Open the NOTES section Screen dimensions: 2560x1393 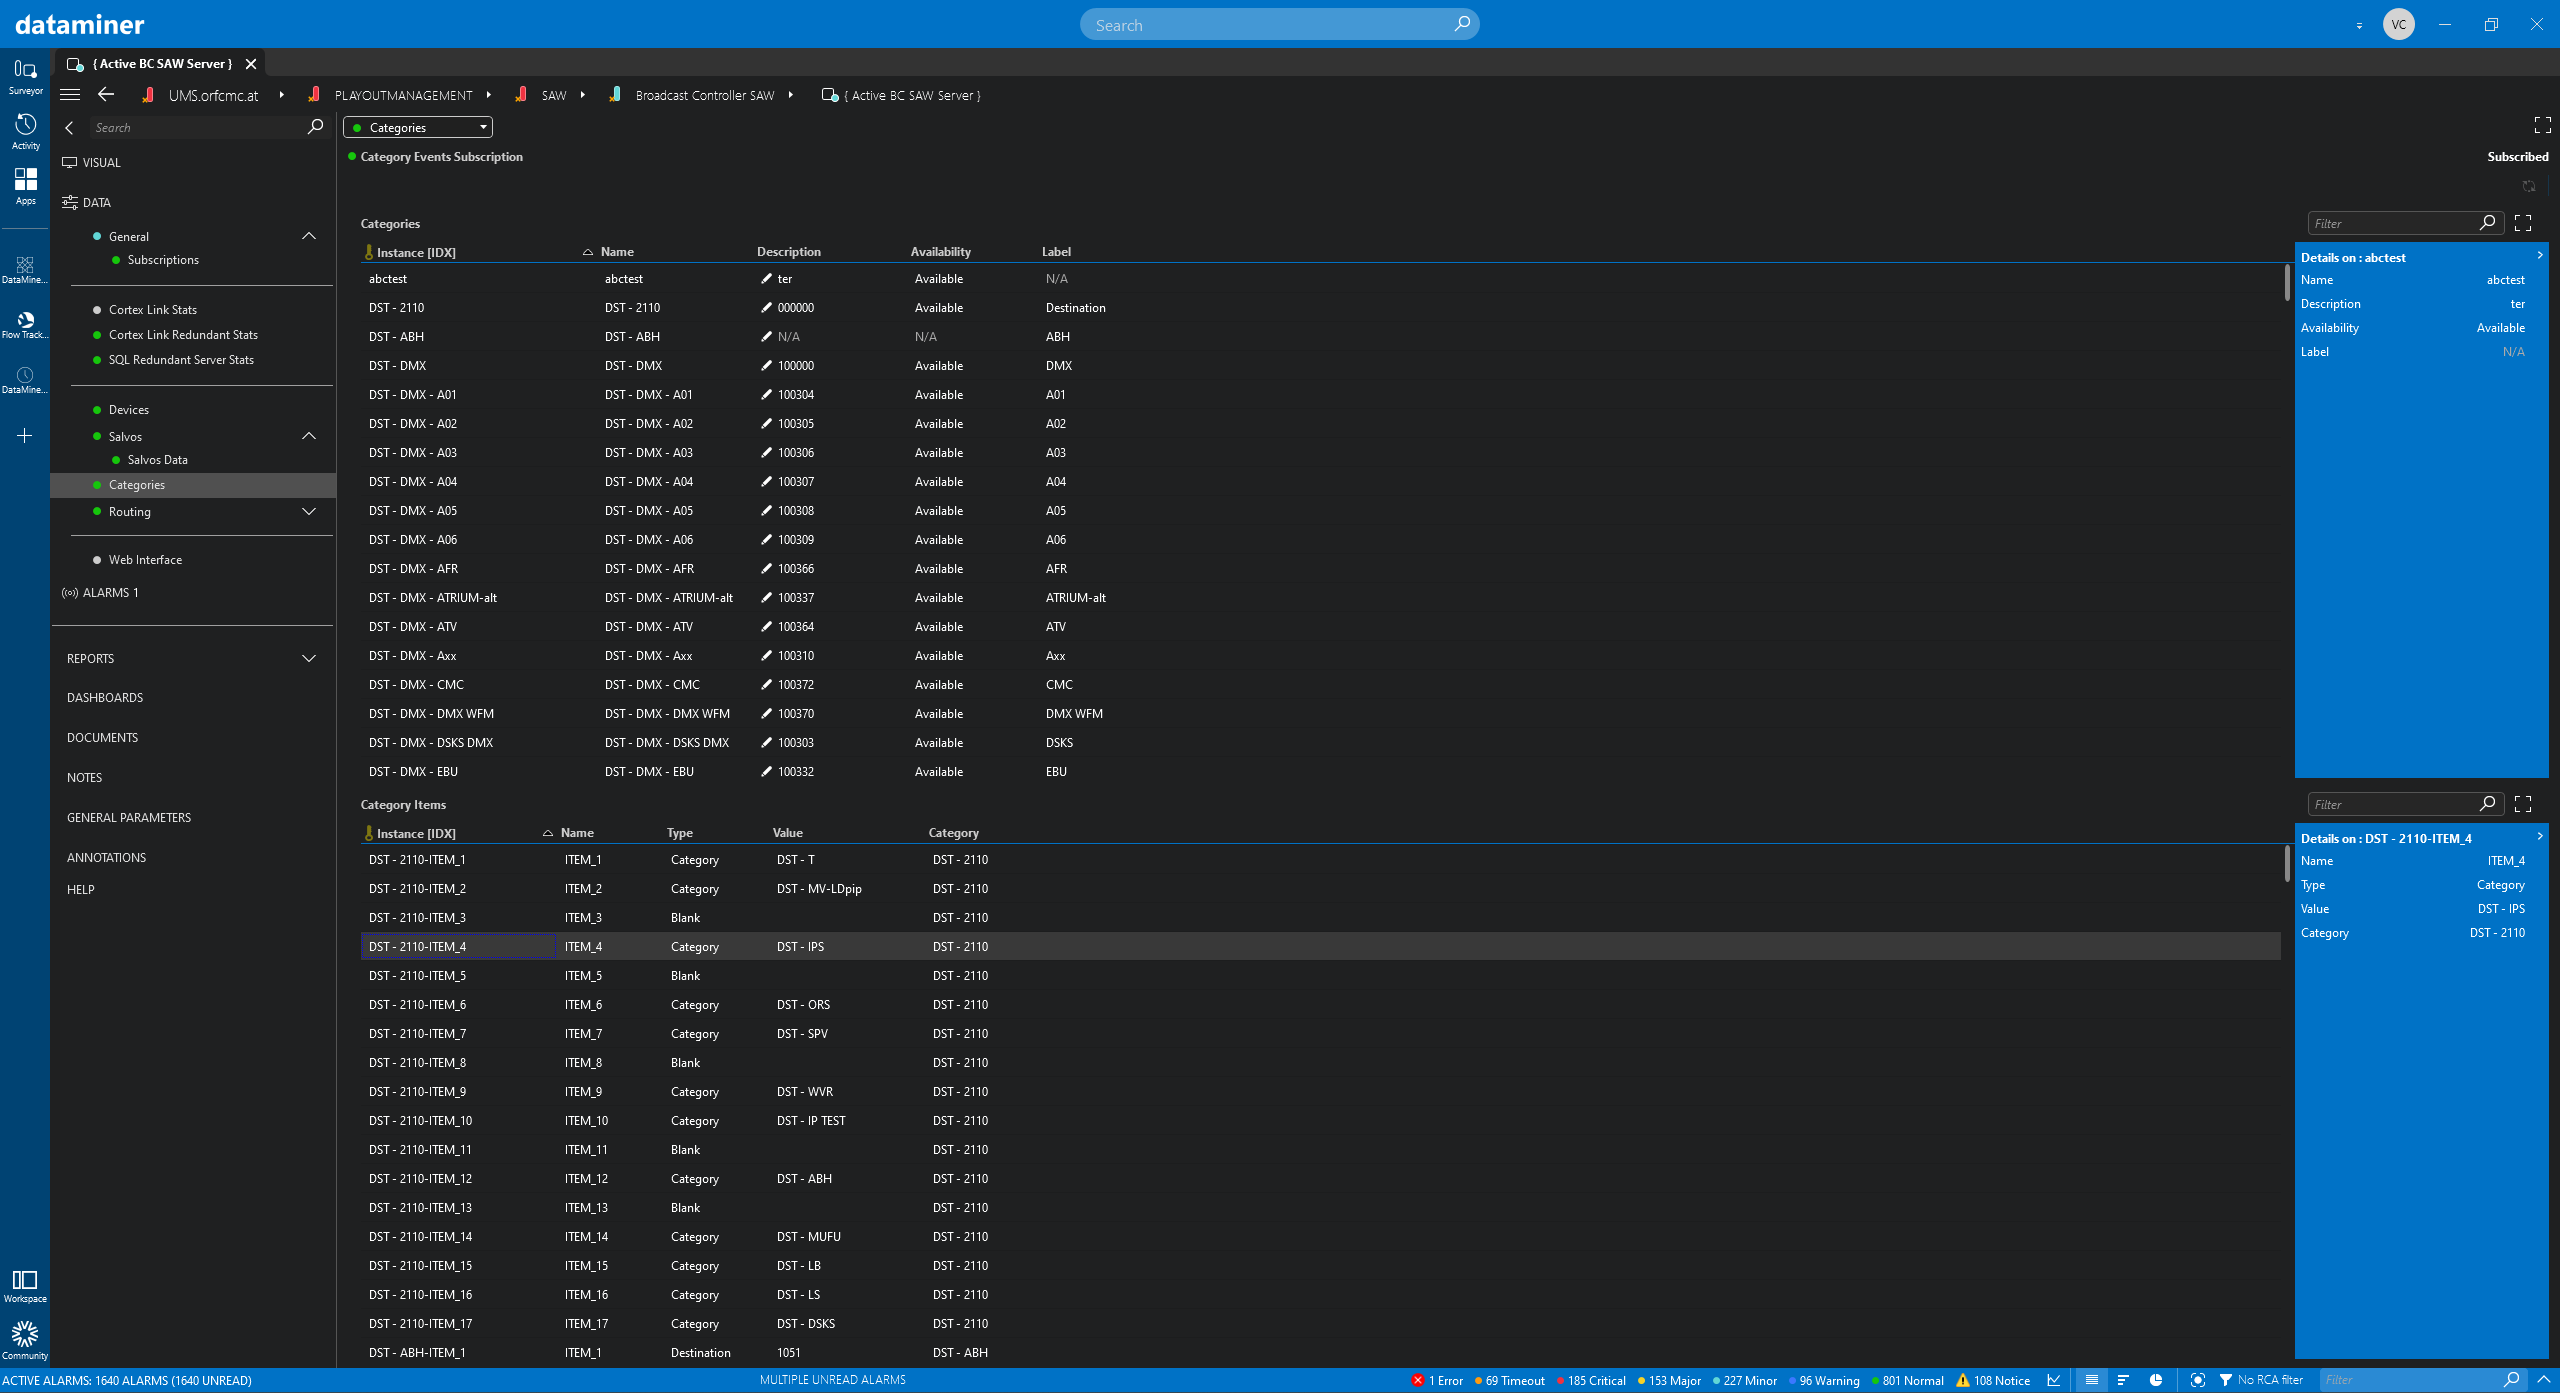(84, 778)
